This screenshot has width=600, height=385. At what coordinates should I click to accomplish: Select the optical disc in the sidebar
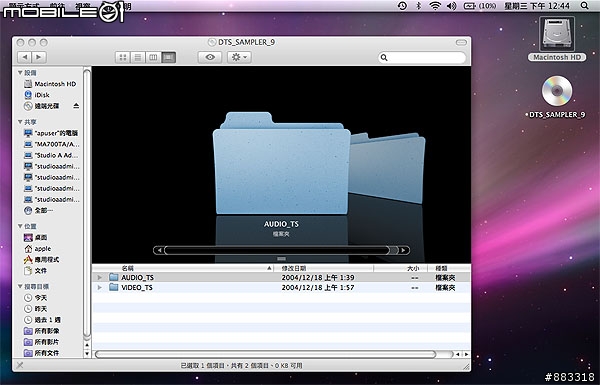41,106
